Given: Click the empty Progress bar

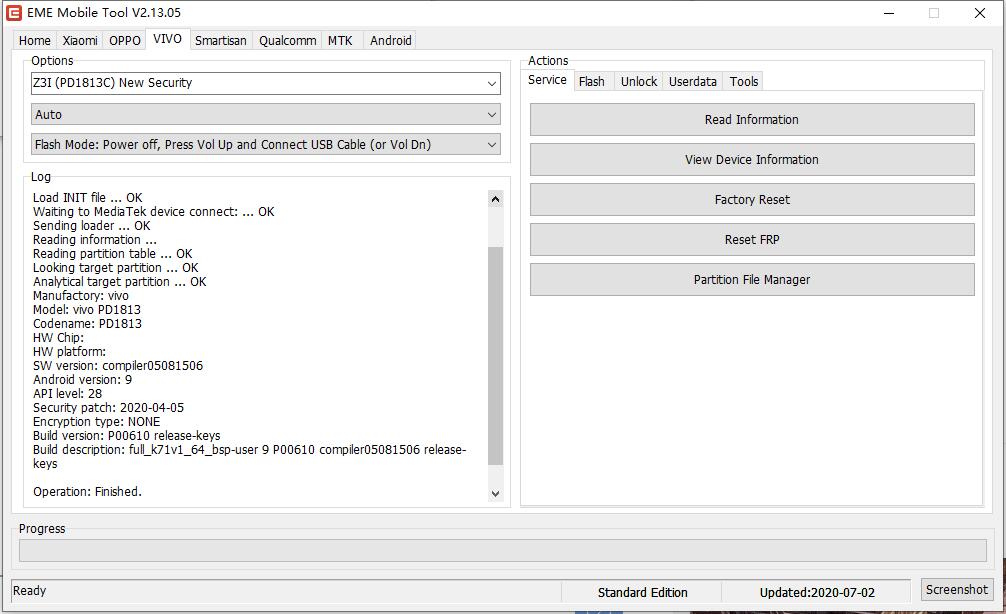Looking at the screenshot, I should (502, 550).
